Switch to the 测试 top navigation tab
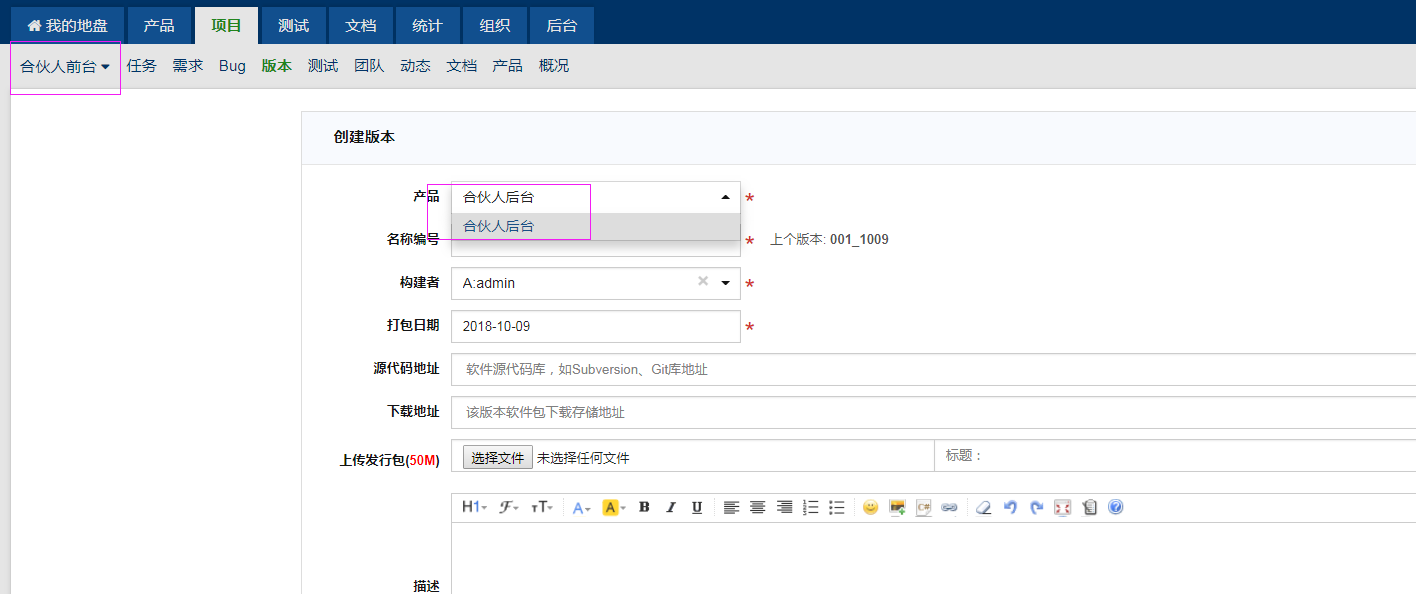This screenshot has height=594, width=1416. 293,25
